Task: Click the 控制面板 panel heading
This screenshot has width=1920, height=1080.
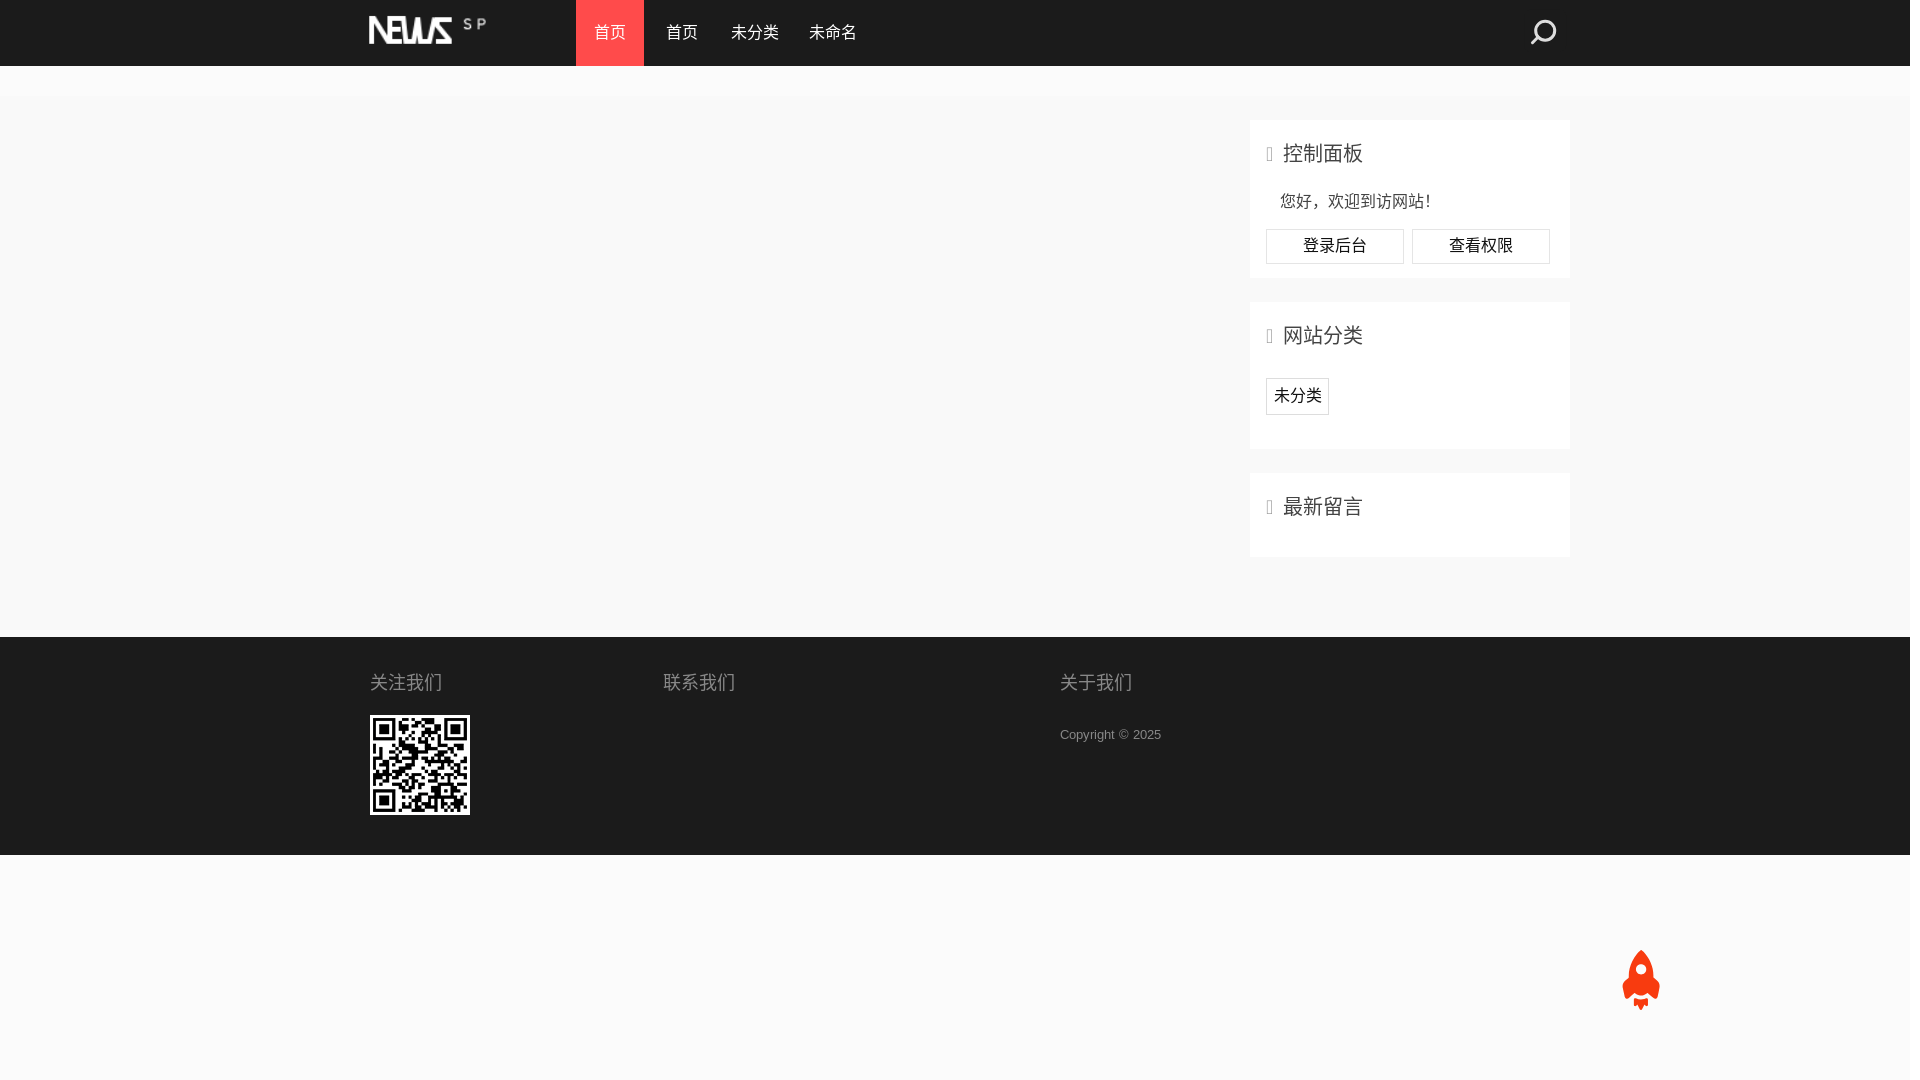Action: 1323,153
